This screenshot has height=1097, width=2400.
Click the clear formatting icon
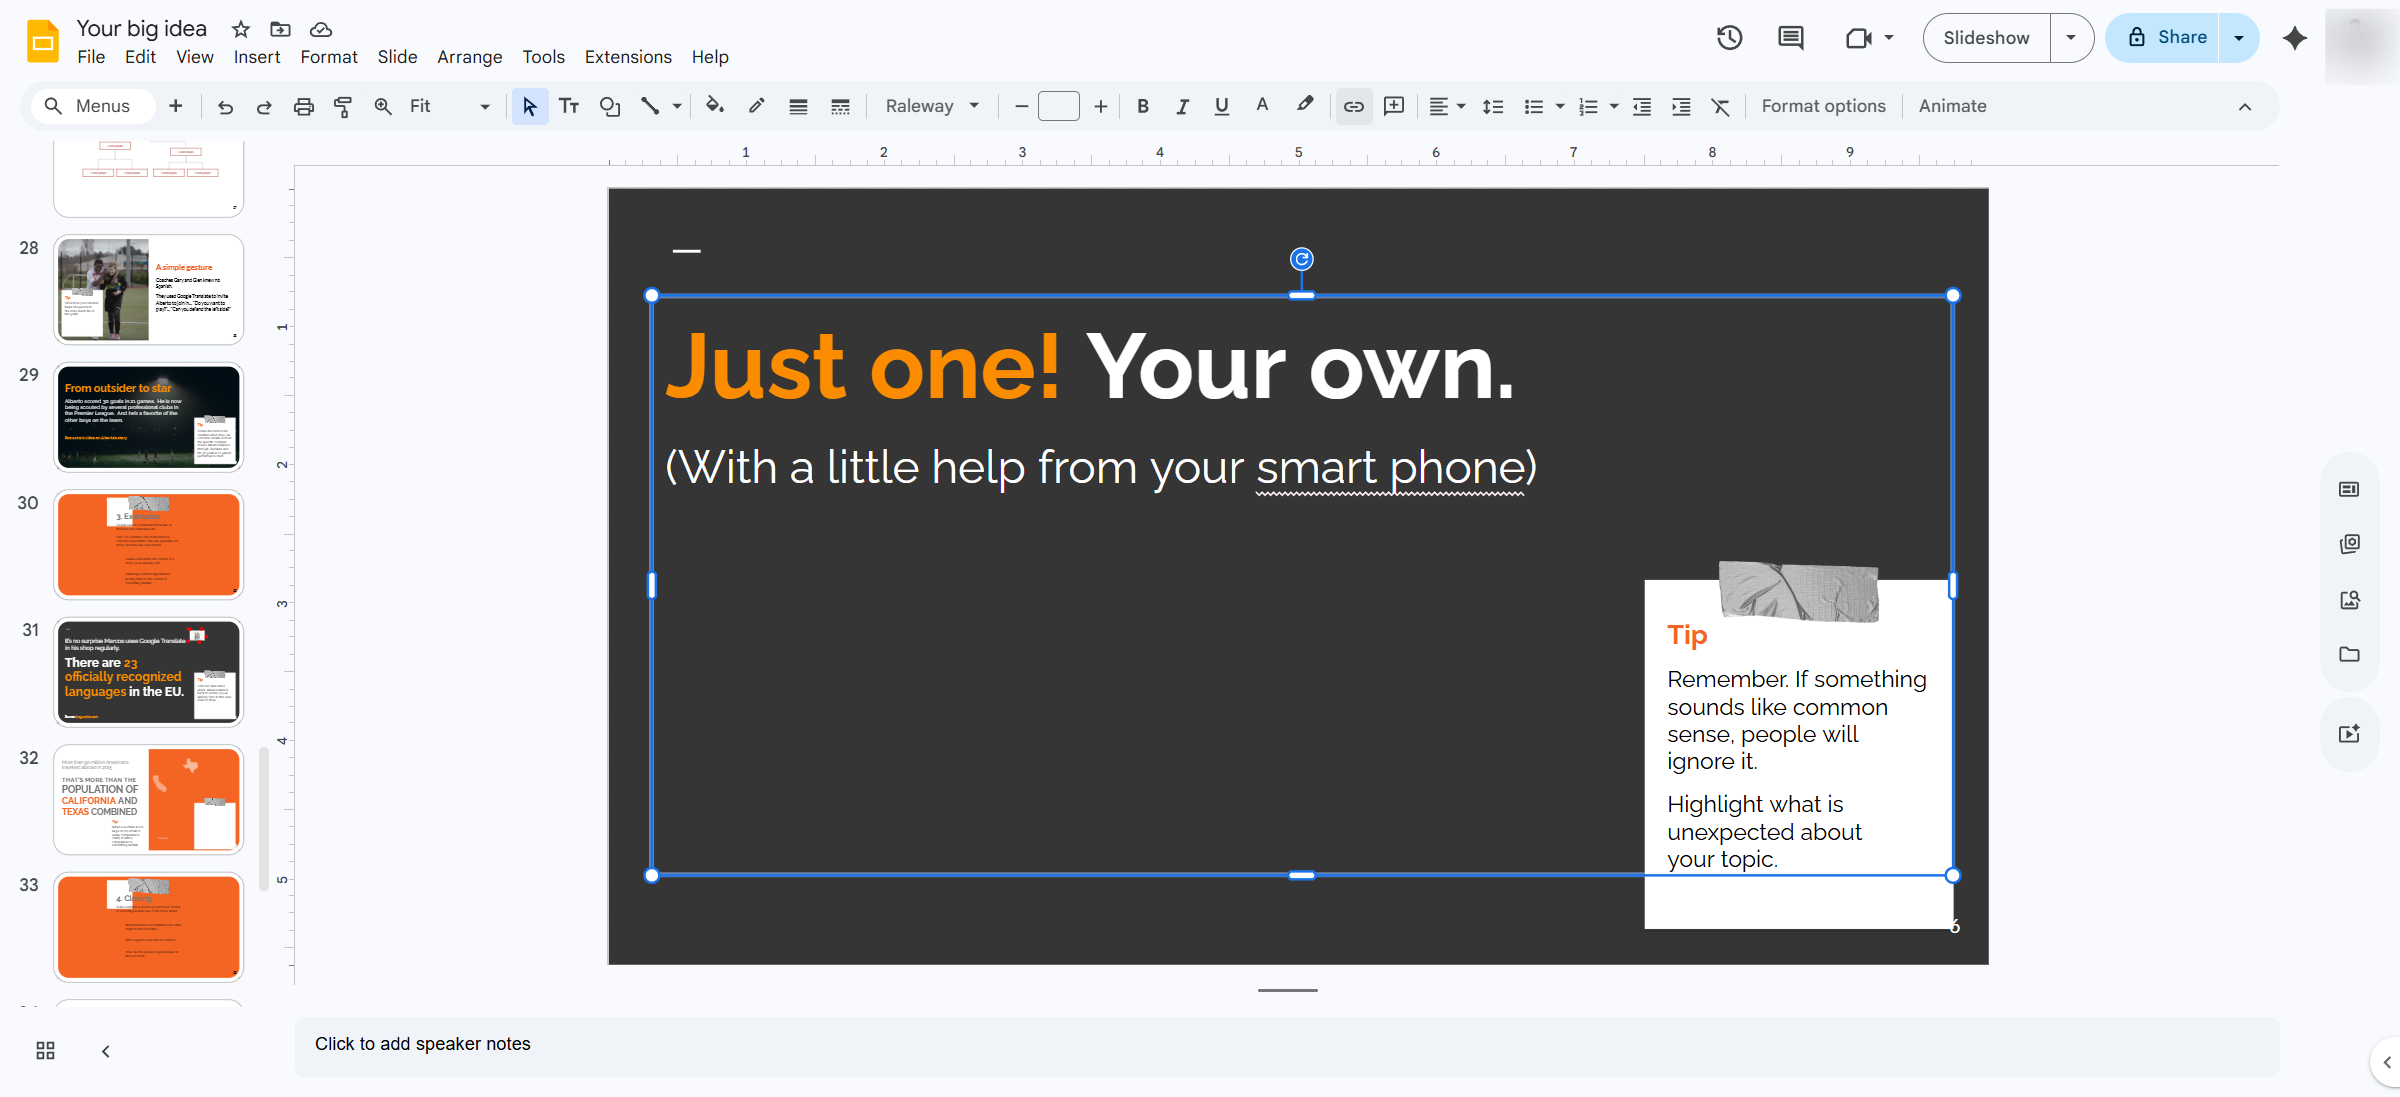coord(1720,106)
